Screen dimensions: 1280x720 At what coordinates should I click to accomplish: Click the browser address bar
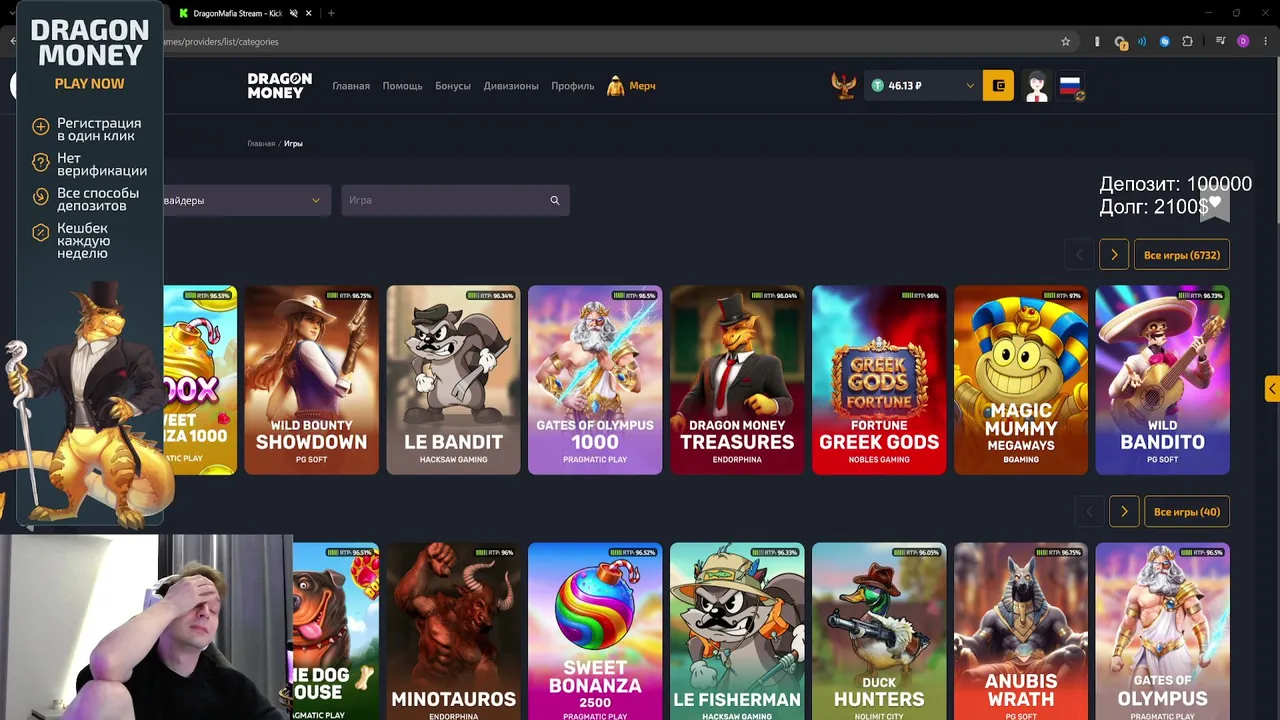coord(600,41)
